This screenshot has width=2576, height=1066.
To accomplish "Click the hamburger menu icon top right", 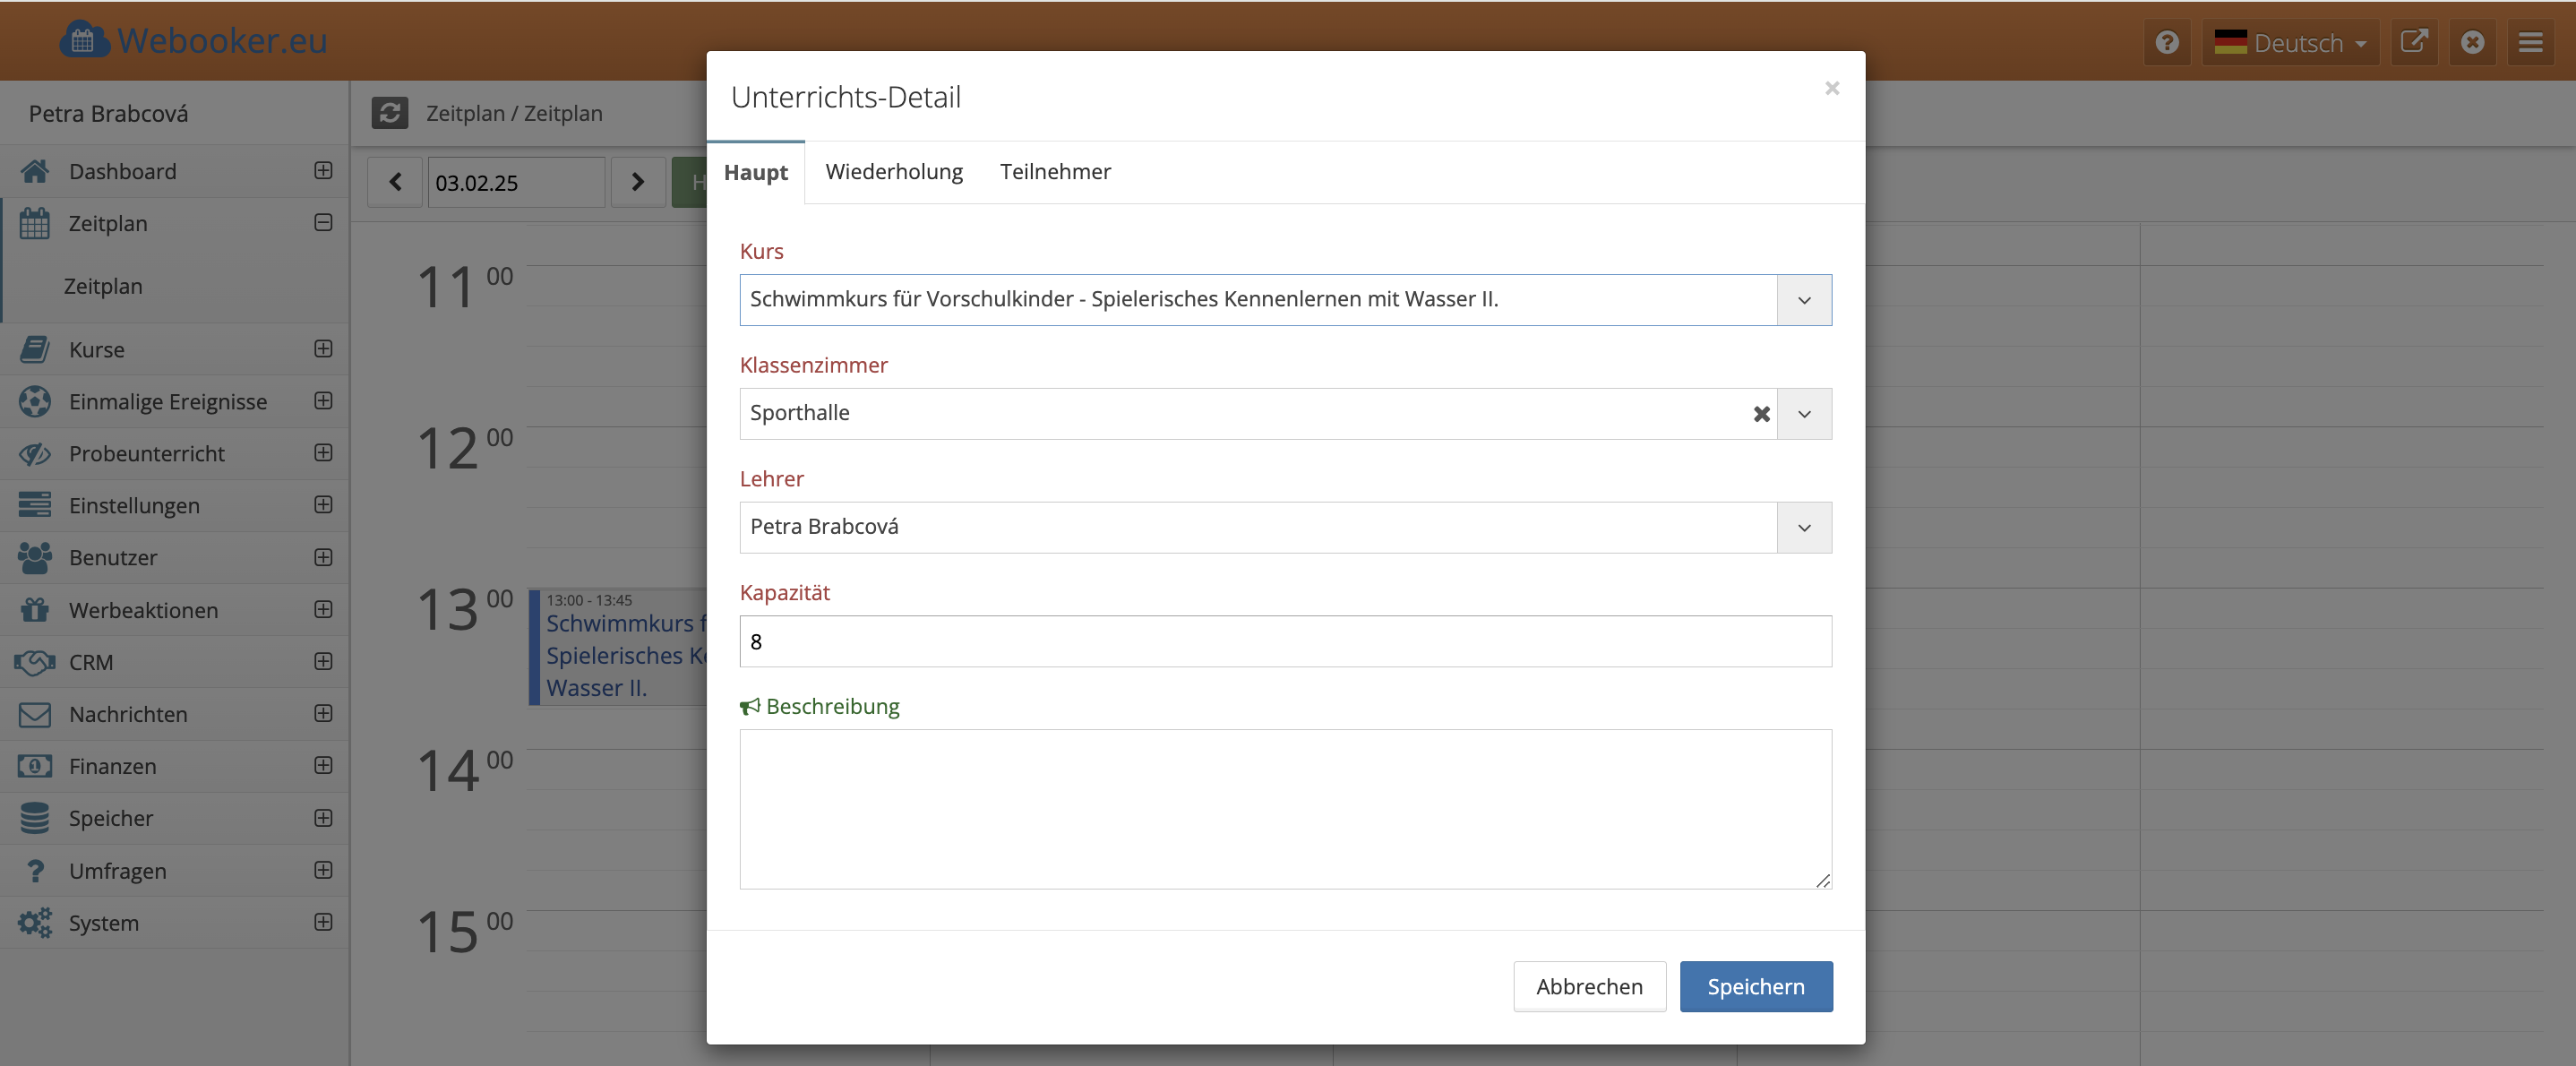I will (2530, 43).
